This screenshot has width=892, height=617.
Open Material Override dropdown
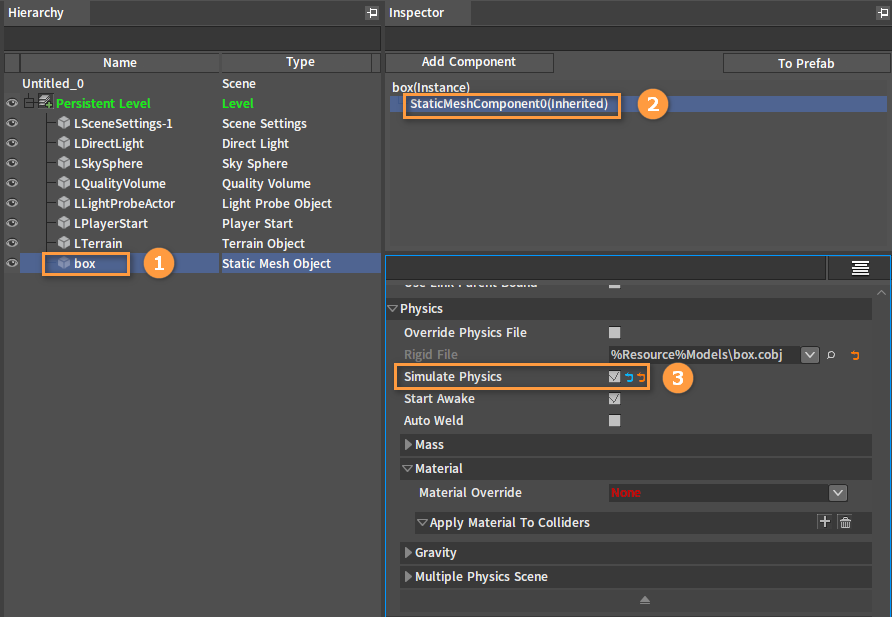tap(838, 492)
